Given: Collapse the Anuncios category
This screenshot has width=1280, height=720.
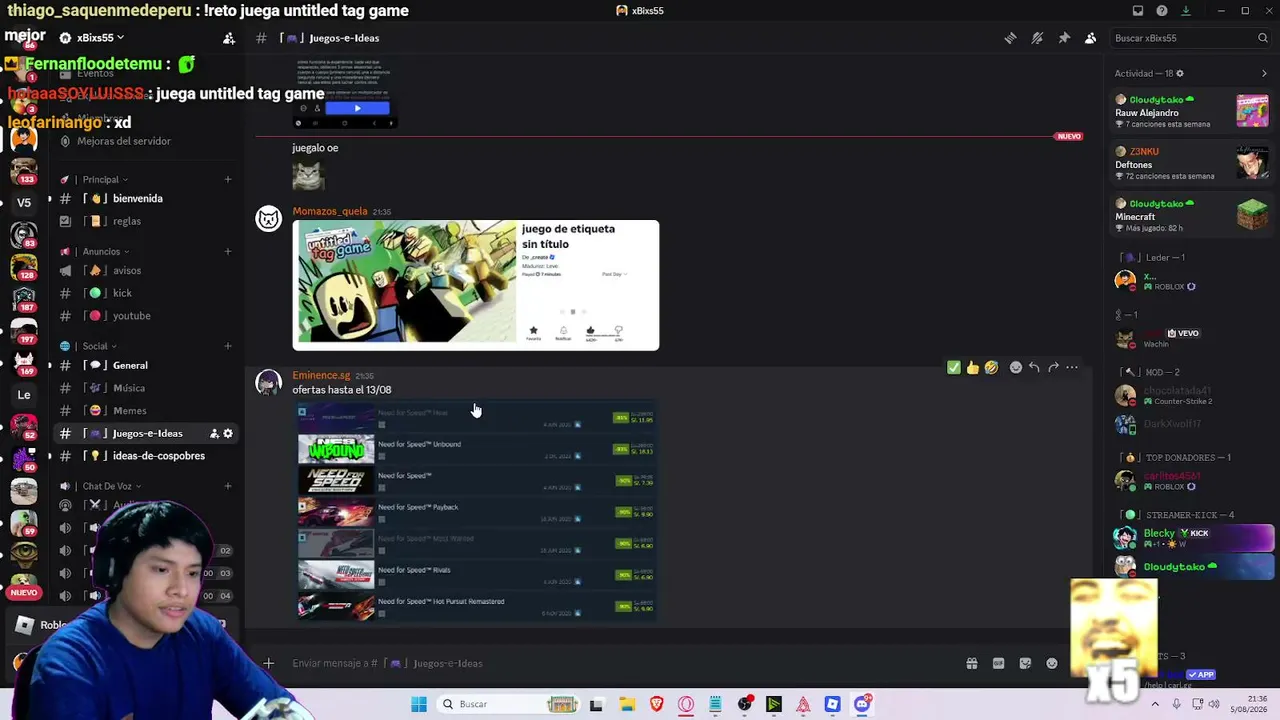Looking at the screenshot, I should [106, 251].
